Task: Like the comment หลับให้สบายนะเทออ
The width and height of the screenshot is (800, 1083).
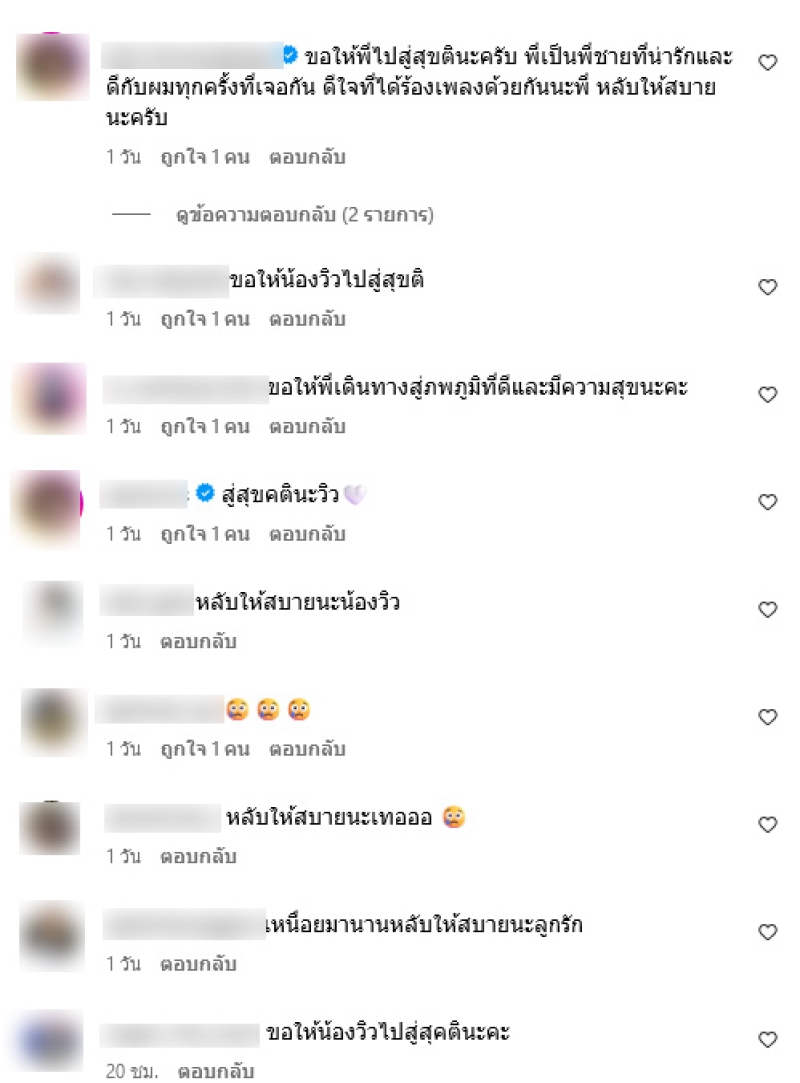Action: click(768, 824)
